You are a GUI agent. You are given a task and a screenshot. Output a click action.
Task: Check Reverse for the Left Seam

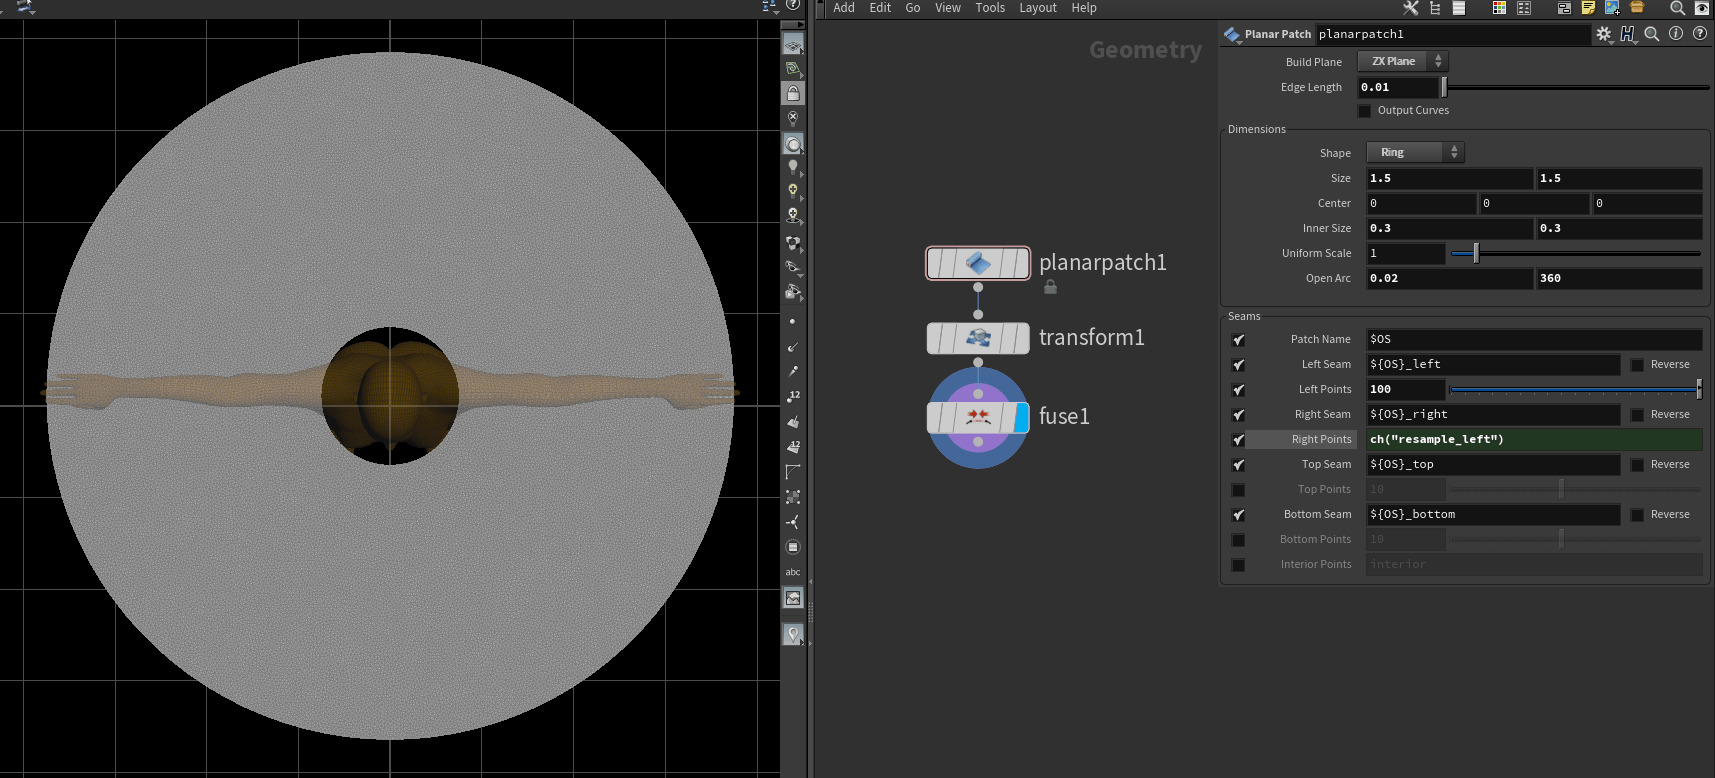[1637, 365]
